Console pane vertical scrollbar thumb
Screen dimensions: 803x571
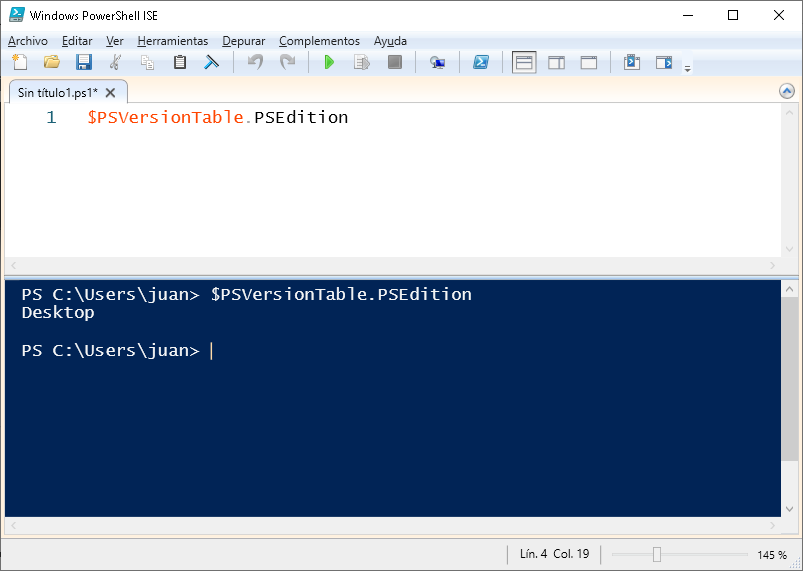[x=789, y=379]
